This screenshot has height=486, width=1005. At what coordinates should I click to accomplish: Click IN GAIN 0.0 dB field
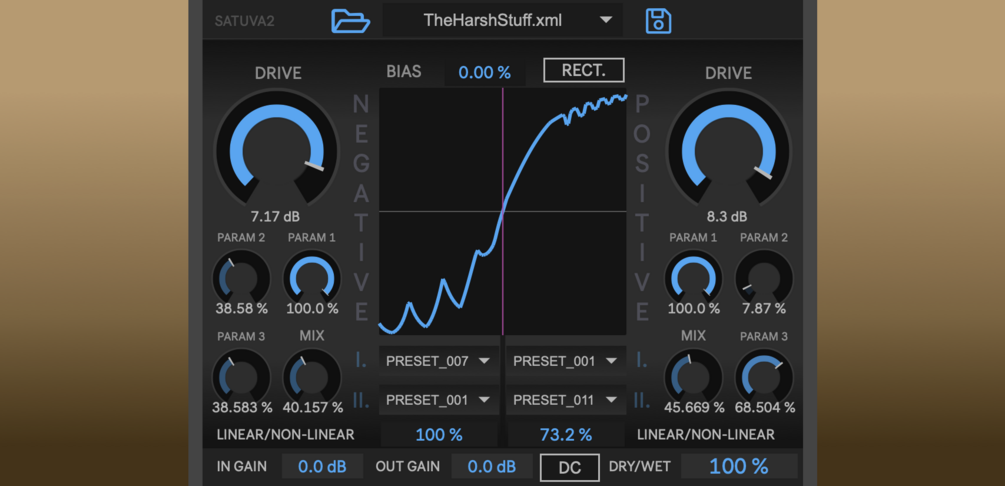322,467
